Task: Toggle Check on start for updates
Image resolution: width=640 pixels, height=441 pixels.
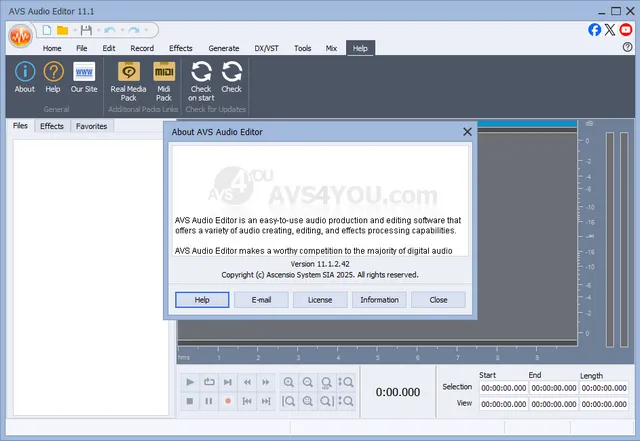Action: pos(201,82)
